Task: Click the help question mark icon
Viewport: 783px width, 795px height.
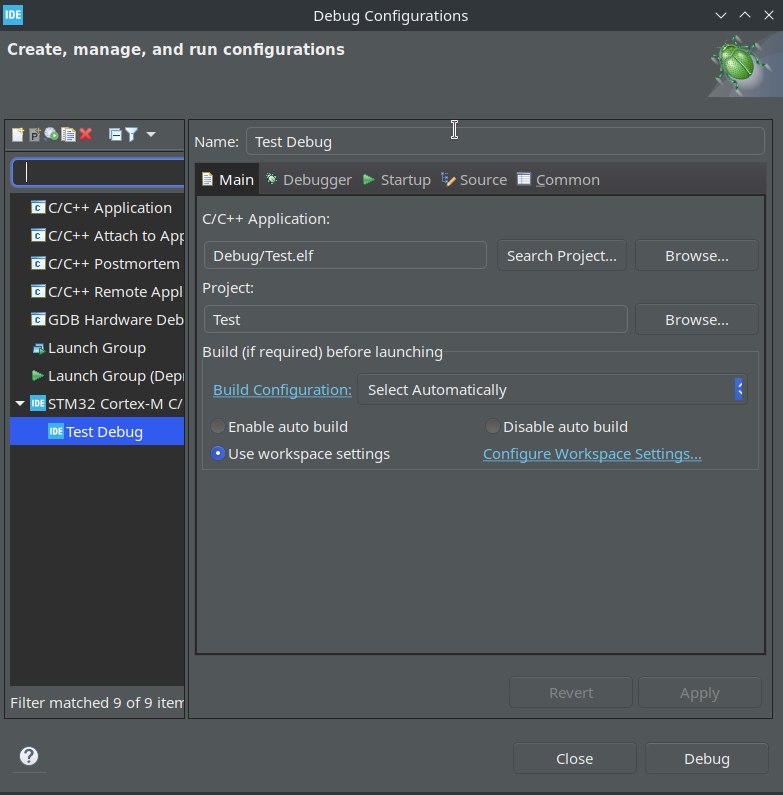Action: pos(29,756)
